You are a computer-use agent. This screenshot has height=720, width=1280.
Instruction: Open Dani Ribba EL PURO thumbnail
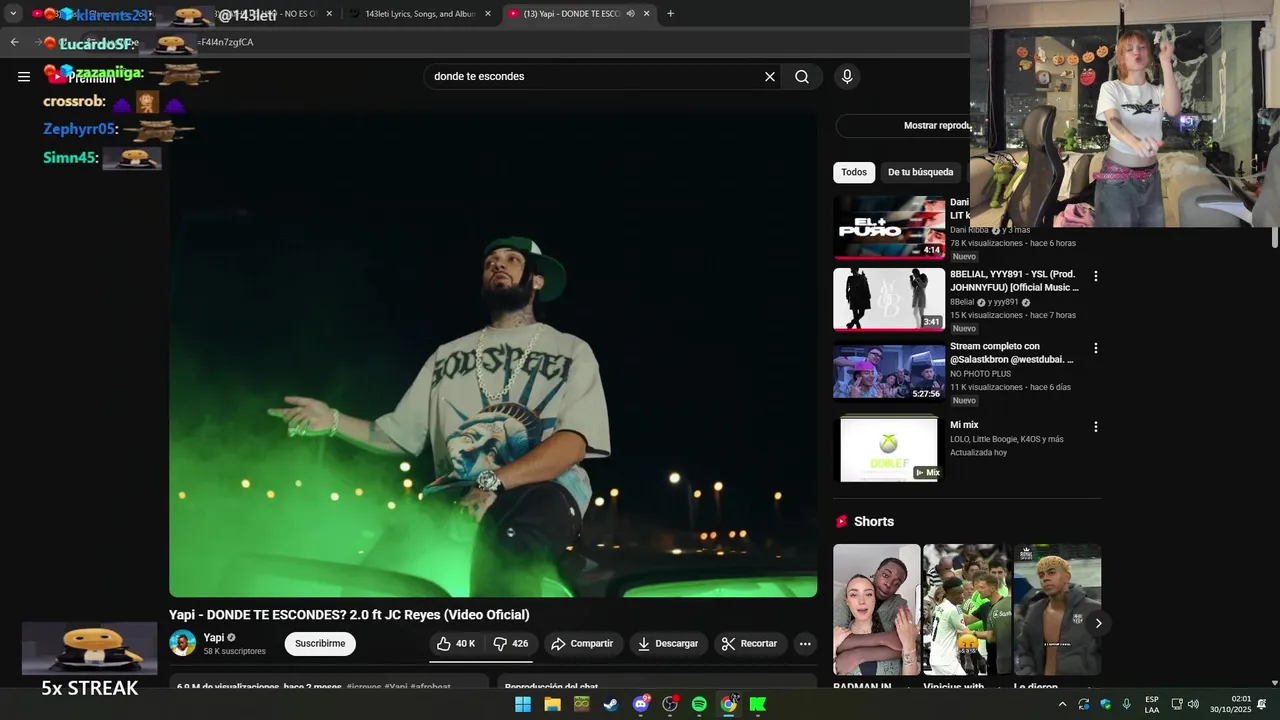pos(889,227)
